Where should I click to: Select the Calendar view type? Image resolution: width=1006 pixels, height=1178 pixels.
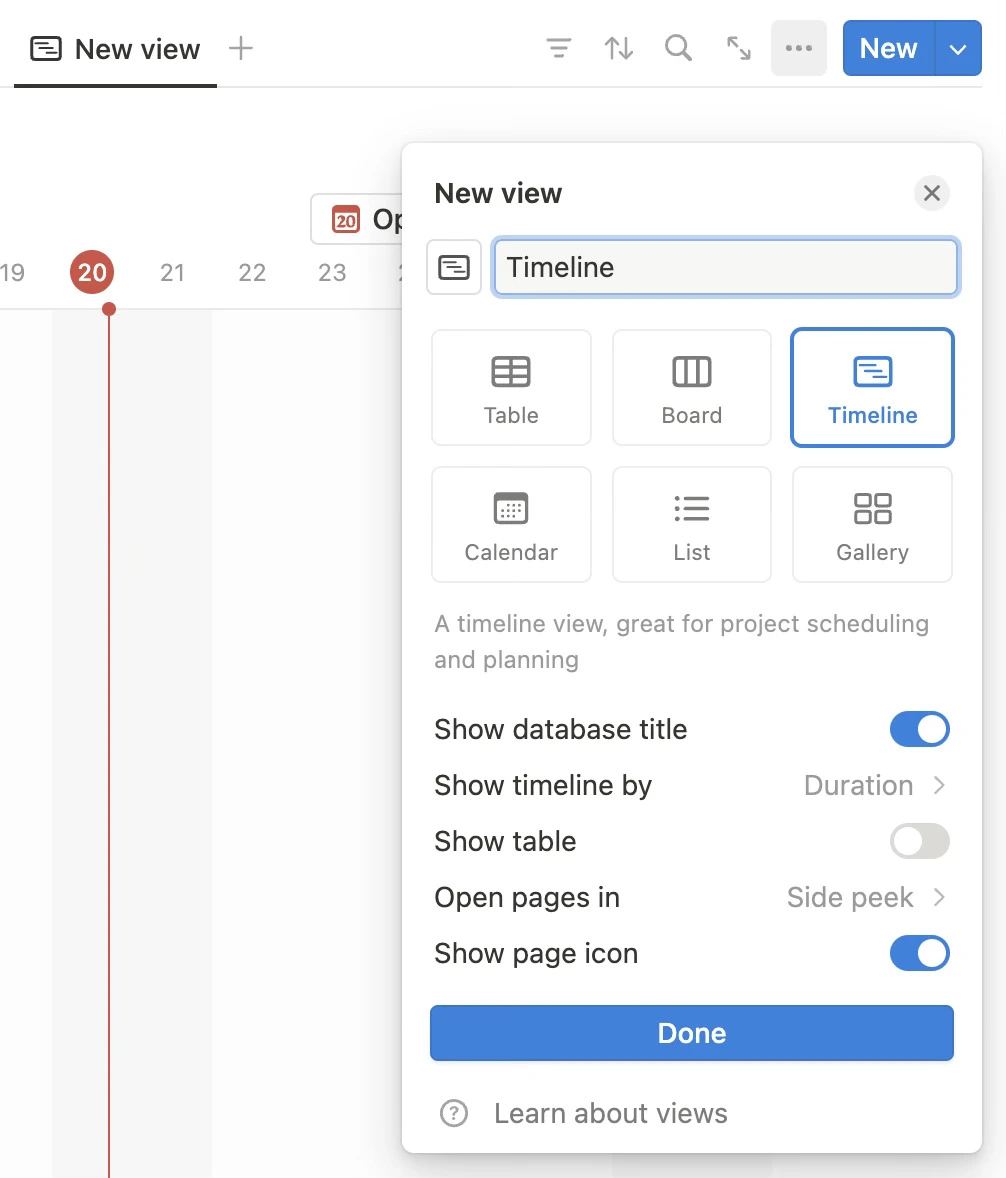511,524
